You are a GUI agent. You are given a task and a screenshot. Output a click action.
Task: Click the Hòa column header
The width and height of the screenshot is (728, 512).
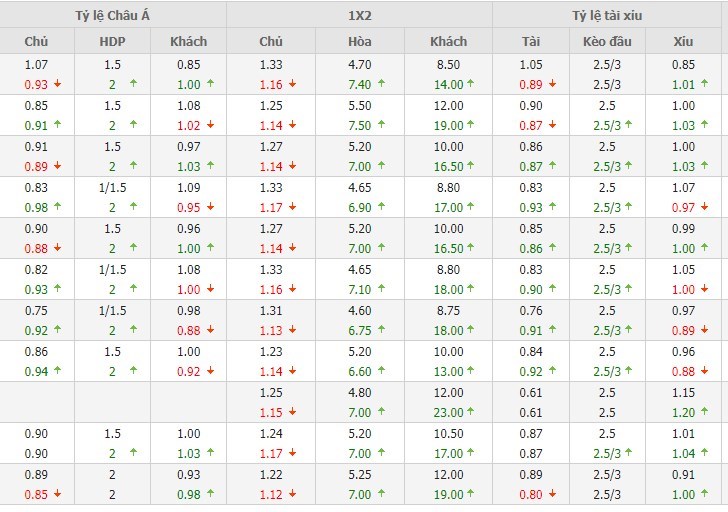[359, 41]
